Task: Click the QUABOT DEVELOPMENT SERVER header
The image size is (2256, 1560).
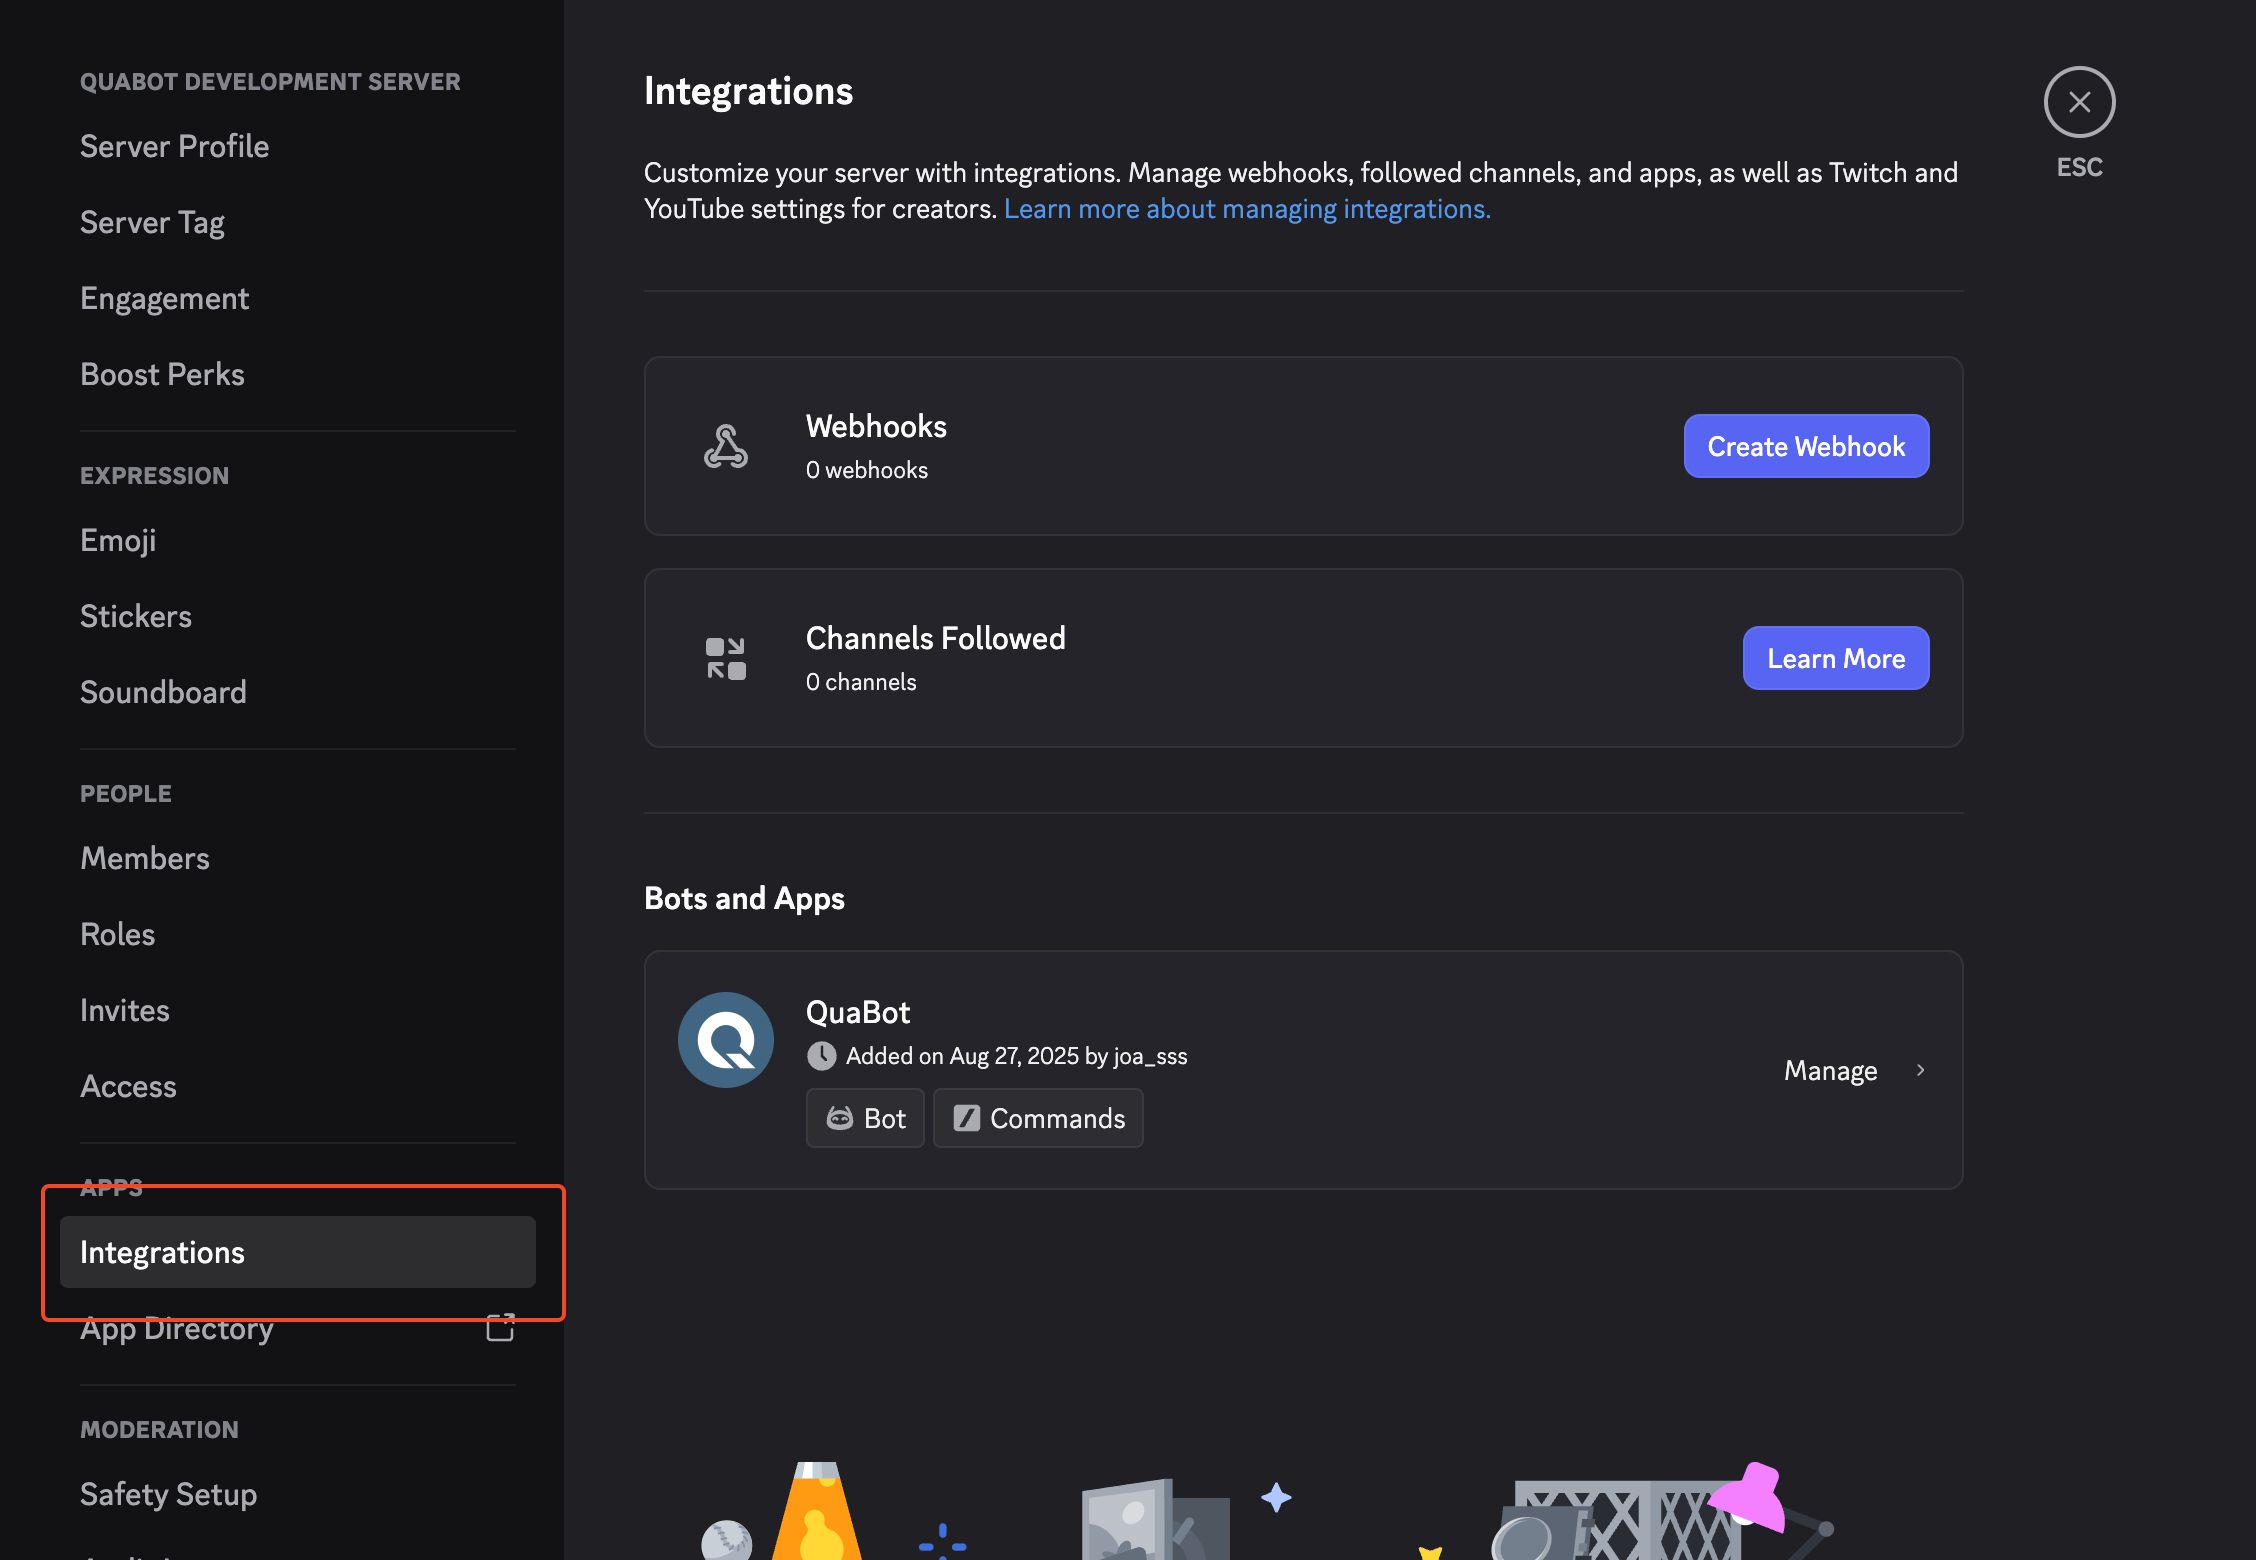Action: point(270,82)
